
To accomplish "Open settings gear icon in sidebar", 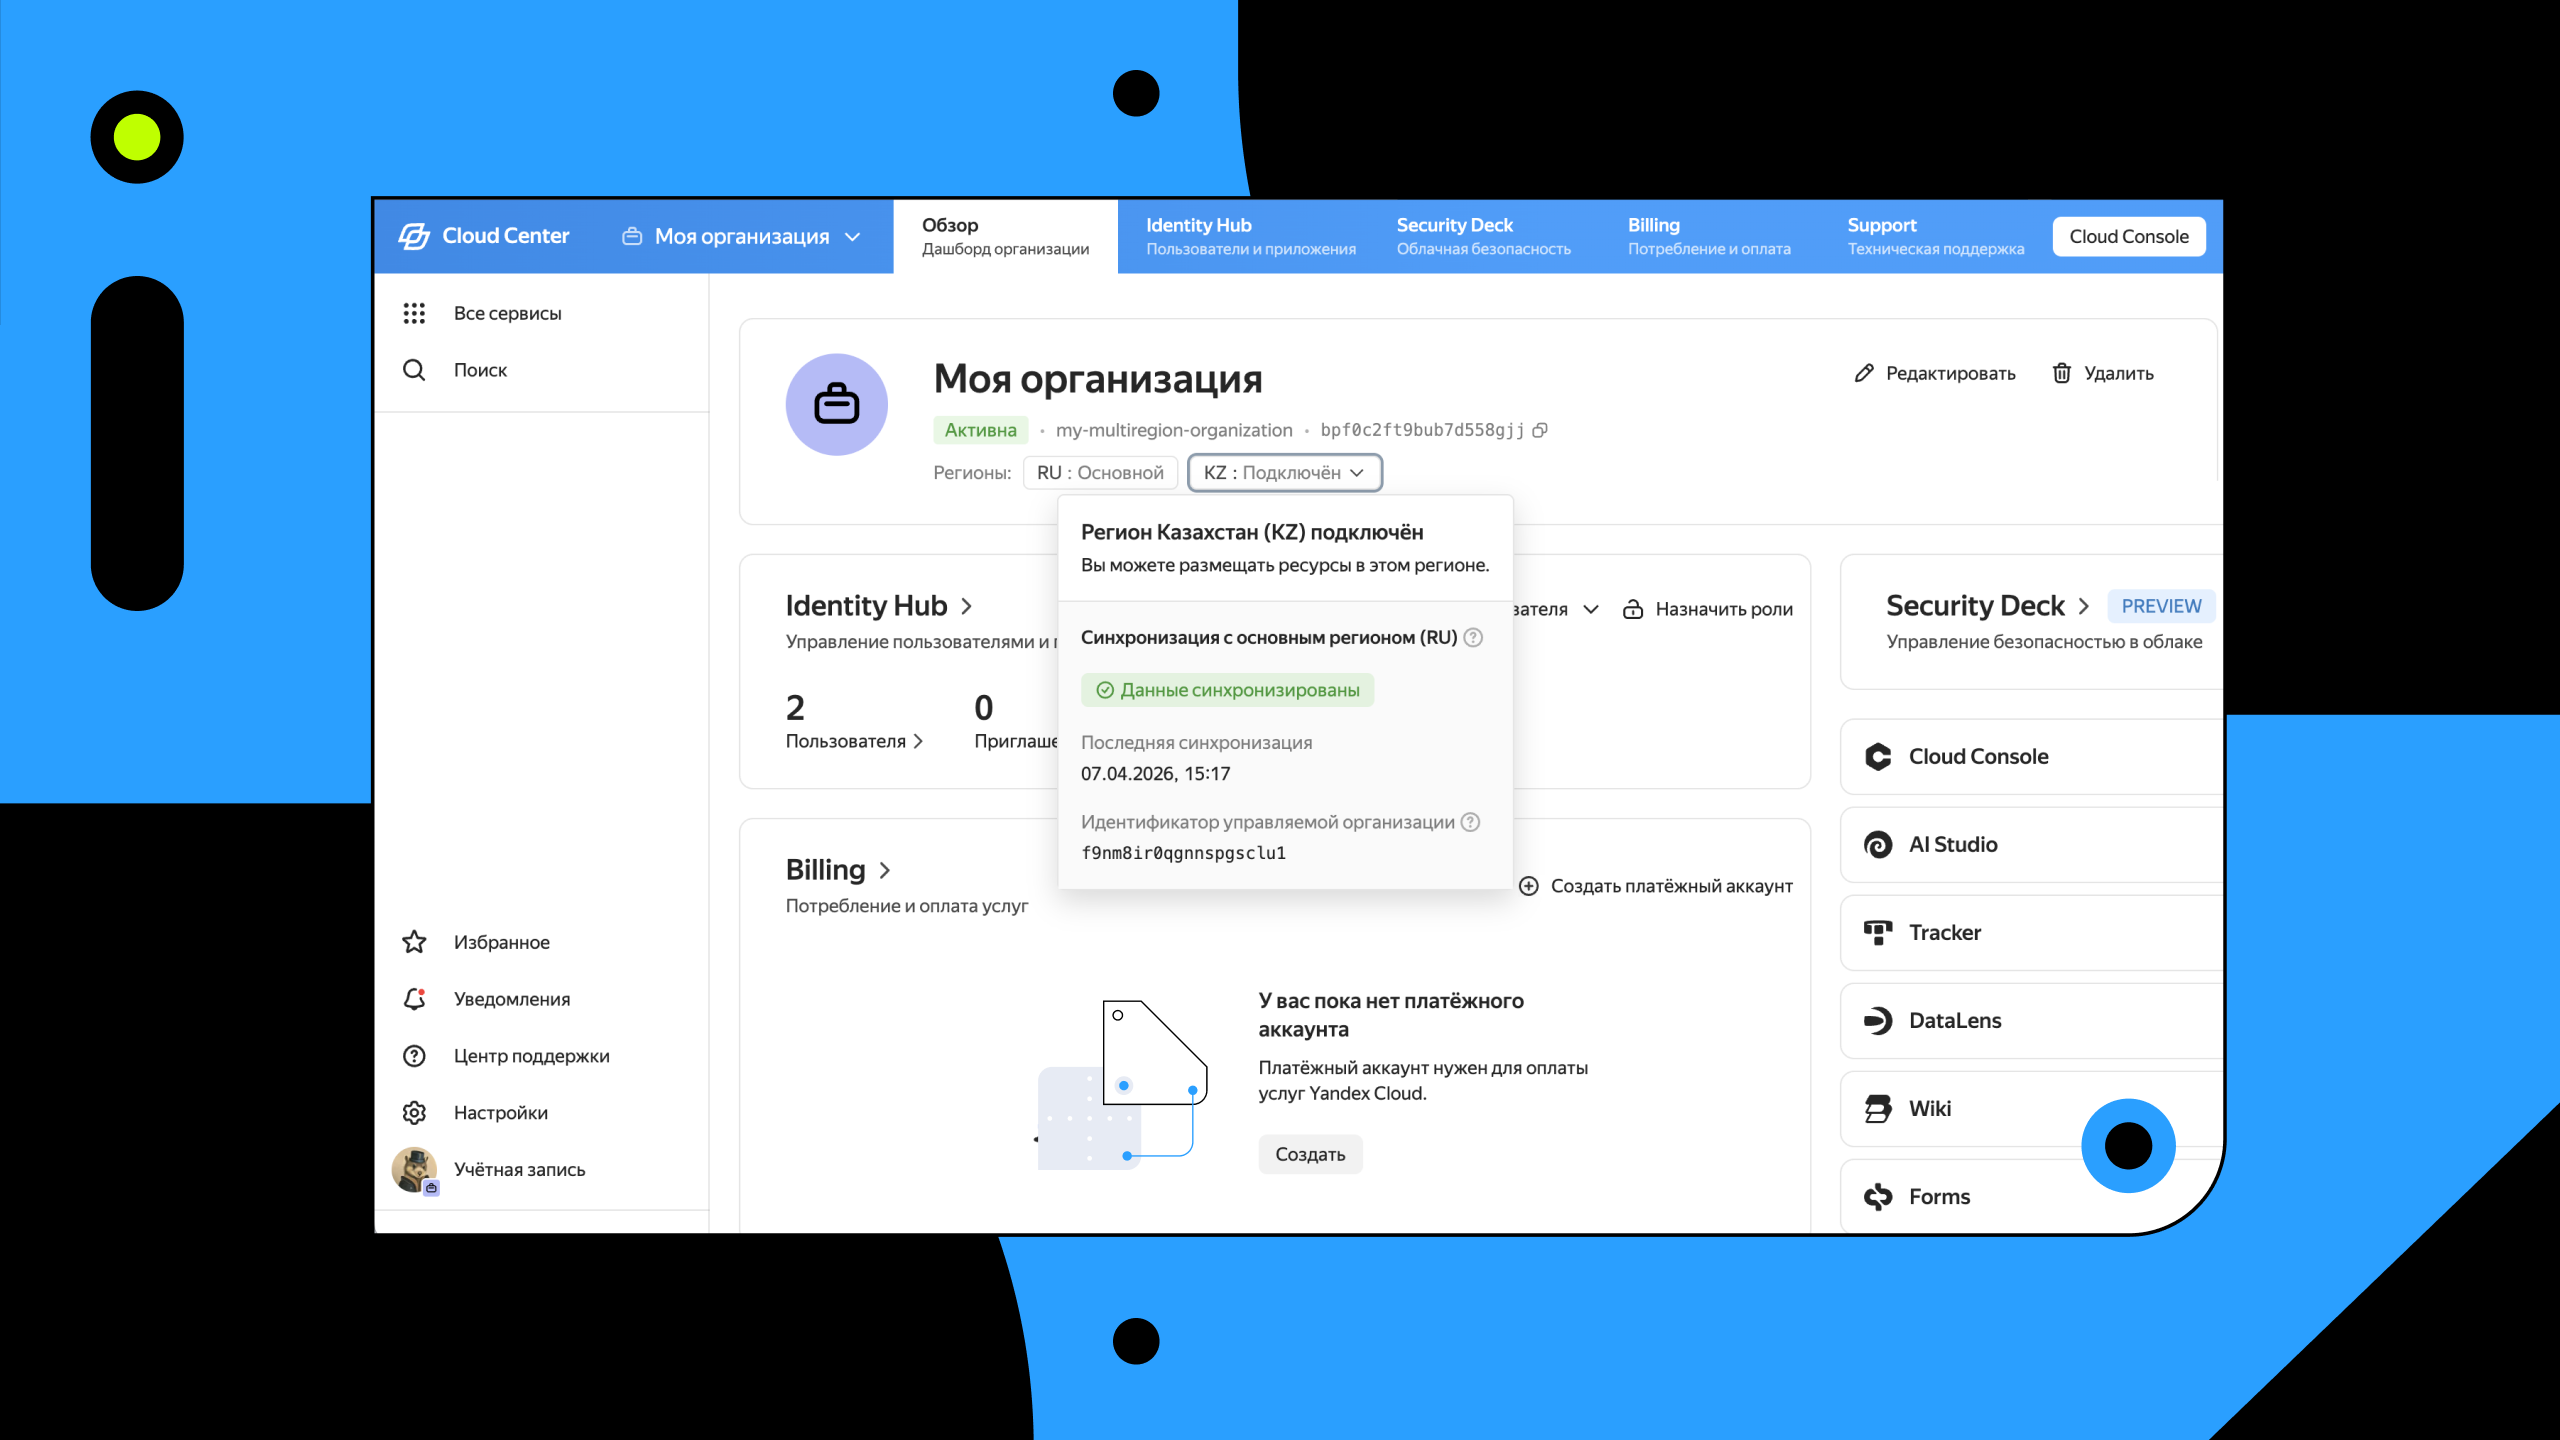I will (x=414, y=1113).
